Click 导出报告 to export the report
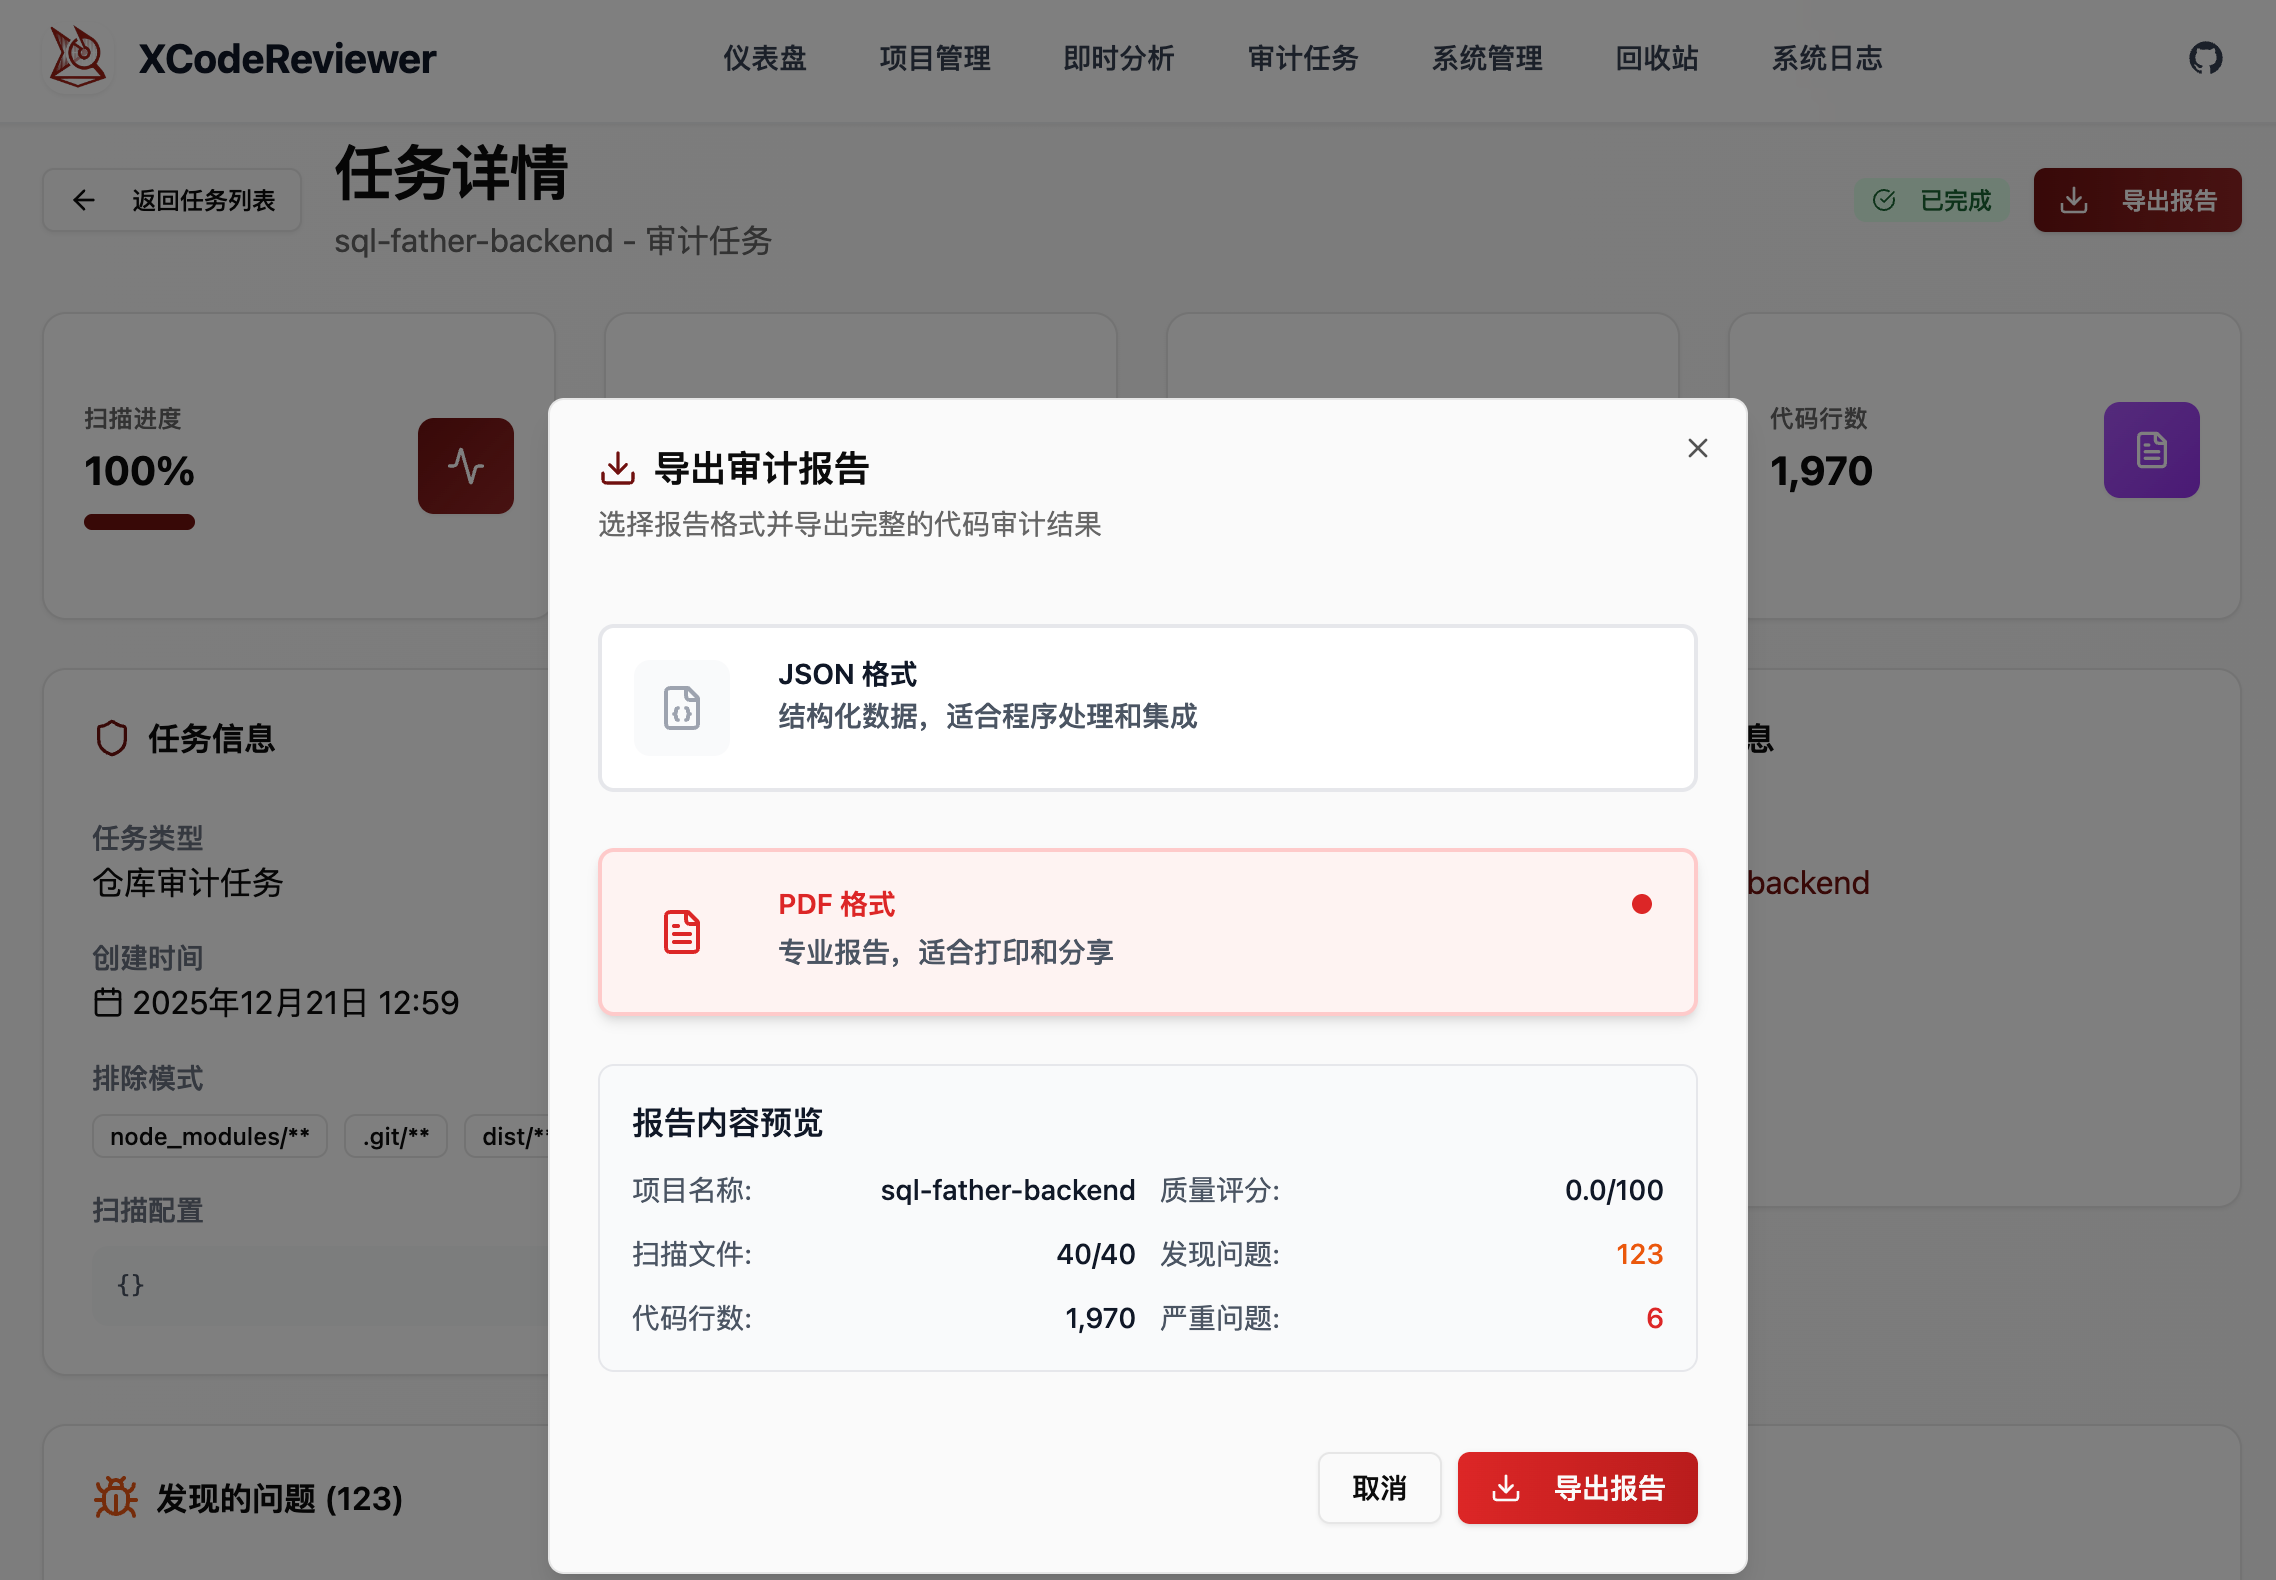 1577,1488
